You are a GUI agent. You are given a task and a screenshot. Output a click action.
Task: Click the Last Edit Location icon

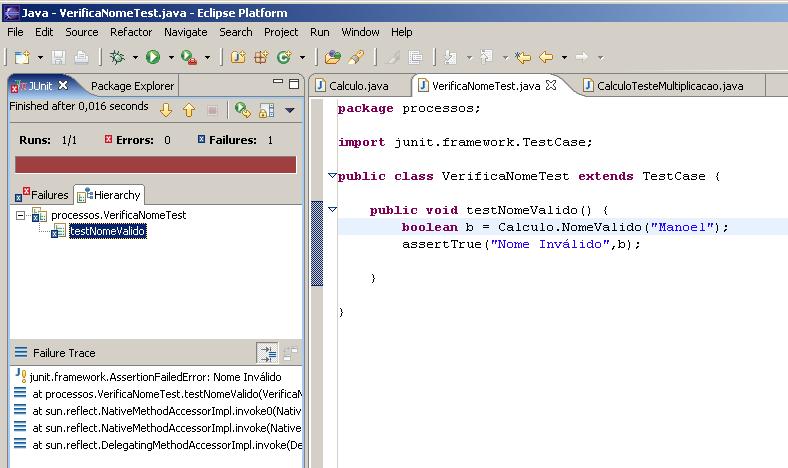(523, 57)
